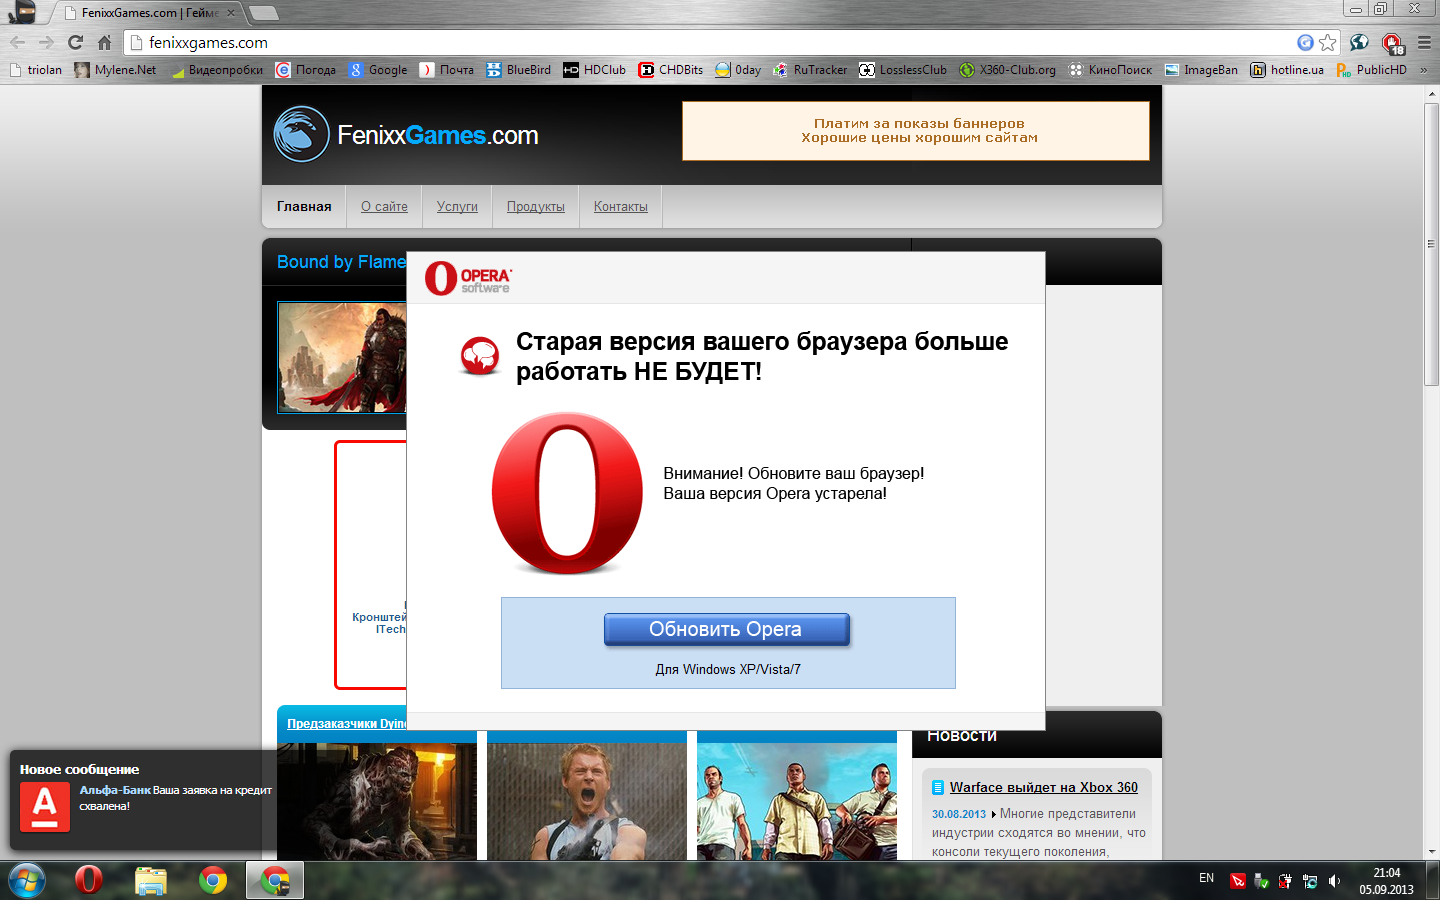Screen dimensions: 1440x900
Task: Open the first Chrome taskbar icon
Action: coord(213,881)
